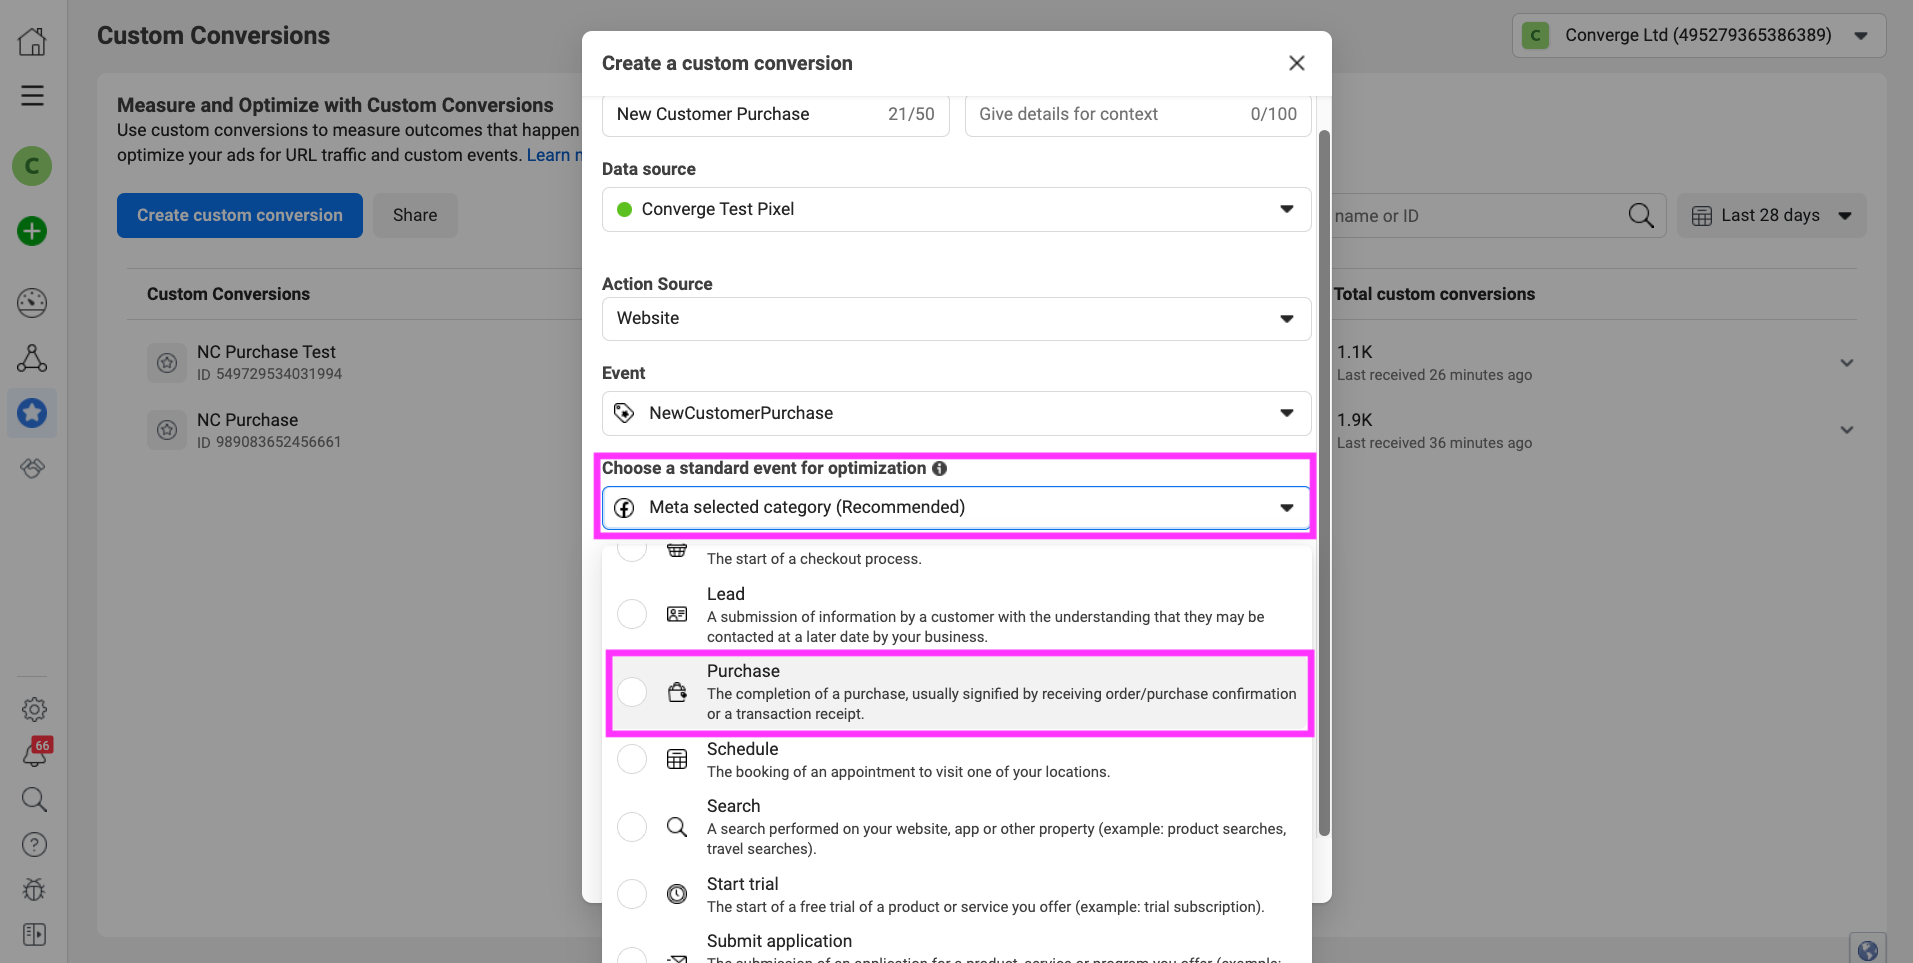
Task: Select the checkout process radio option
Action: coord(632,550)
